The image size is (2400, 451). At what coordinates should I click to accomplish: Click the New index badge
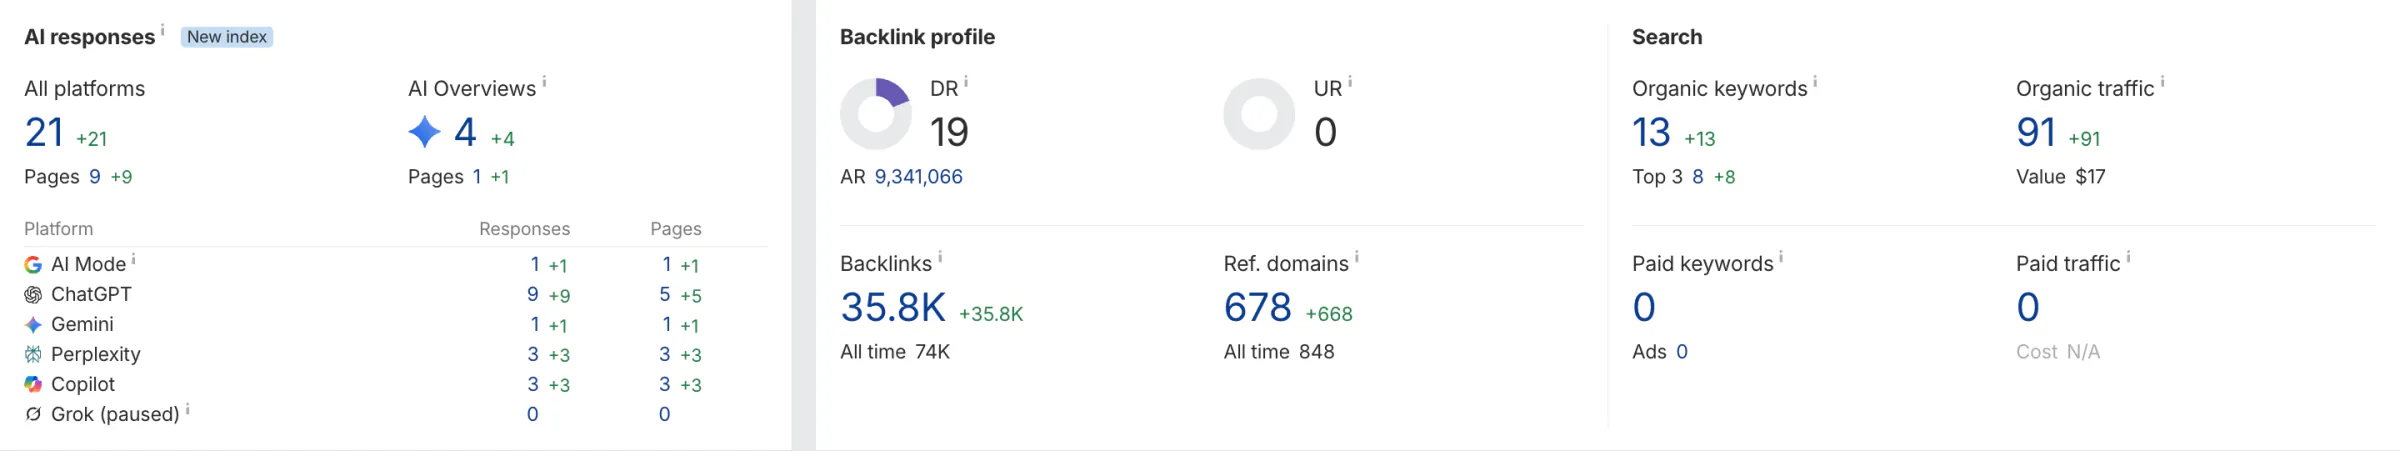pyautogui.click(x=227, y=37)
